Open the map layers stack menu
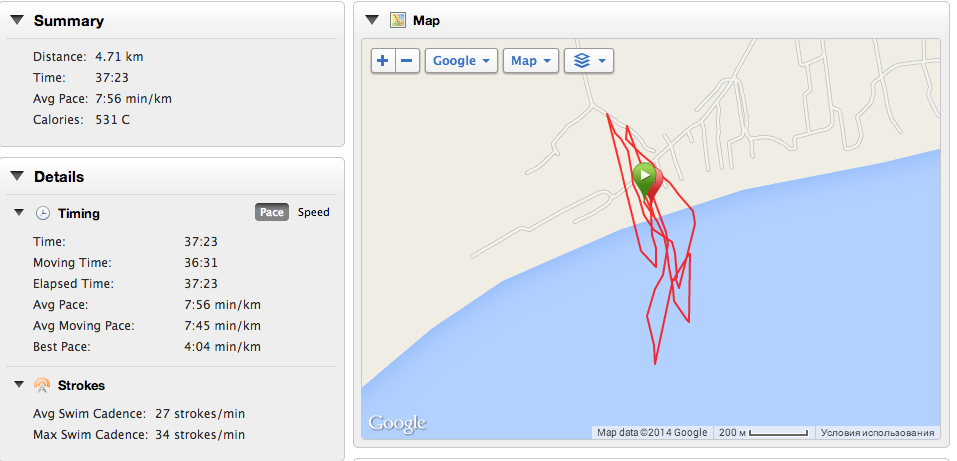This screenshot has height=461, width=957. (588, 61)
